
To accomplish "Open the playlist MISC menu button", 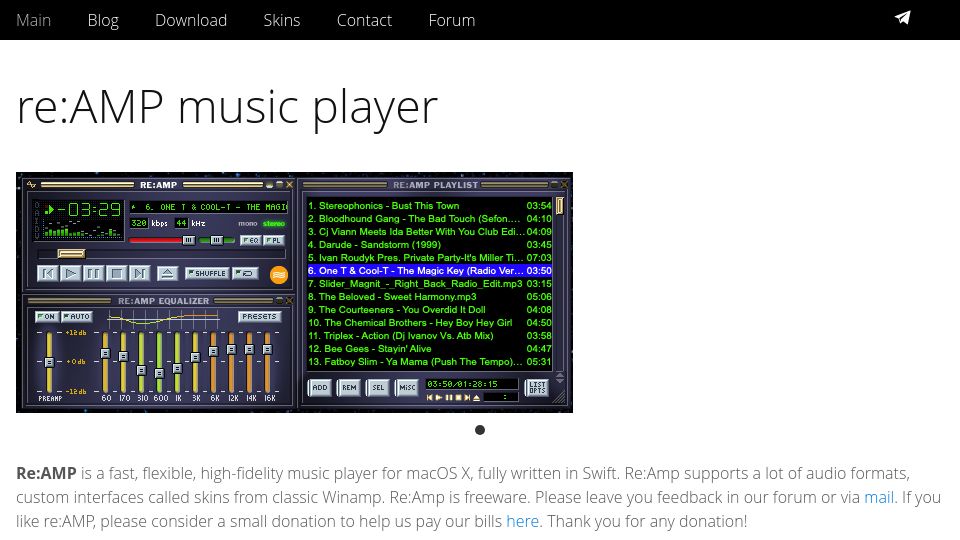I will [407, 388].
